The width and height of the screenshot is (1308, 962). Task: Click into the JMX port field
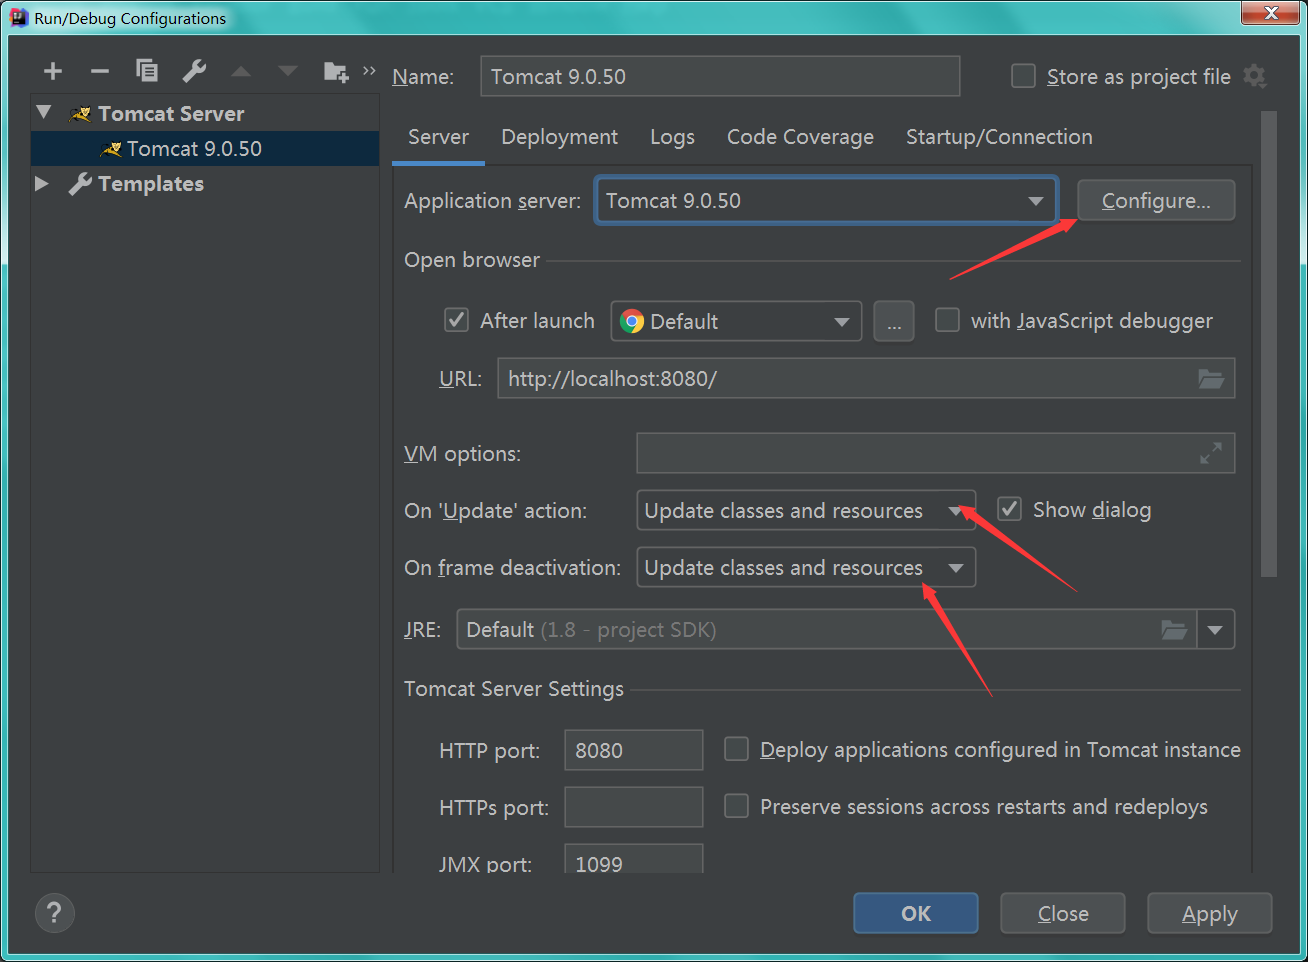tap(634, 859)
